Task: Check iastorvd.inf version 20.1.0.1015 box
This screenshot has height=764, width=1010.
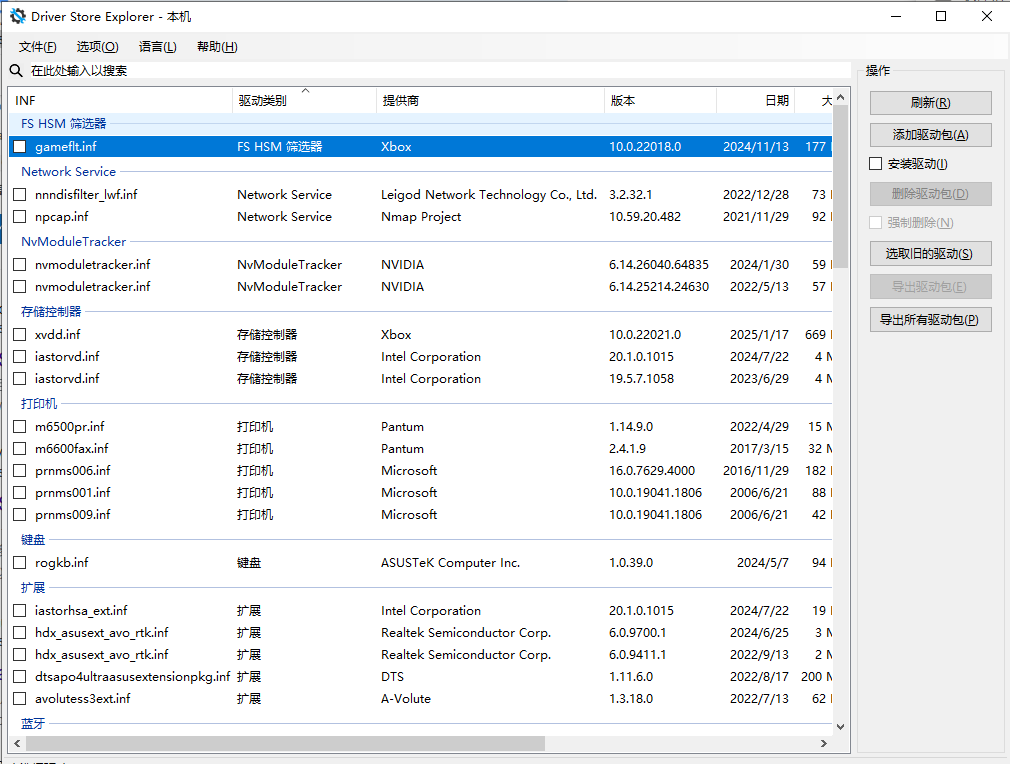Action: tap(20, 356)
